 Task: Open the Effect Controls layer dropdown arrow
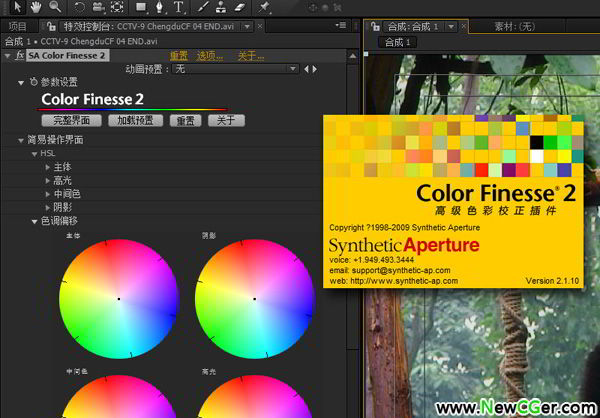point(247,26)
